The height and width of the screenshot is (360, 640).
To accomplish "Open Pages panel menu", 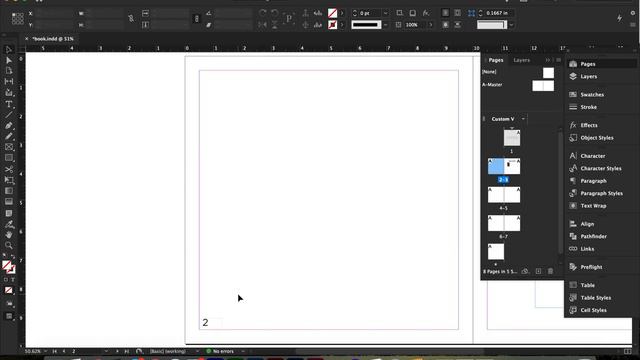I will coord(558,60).
